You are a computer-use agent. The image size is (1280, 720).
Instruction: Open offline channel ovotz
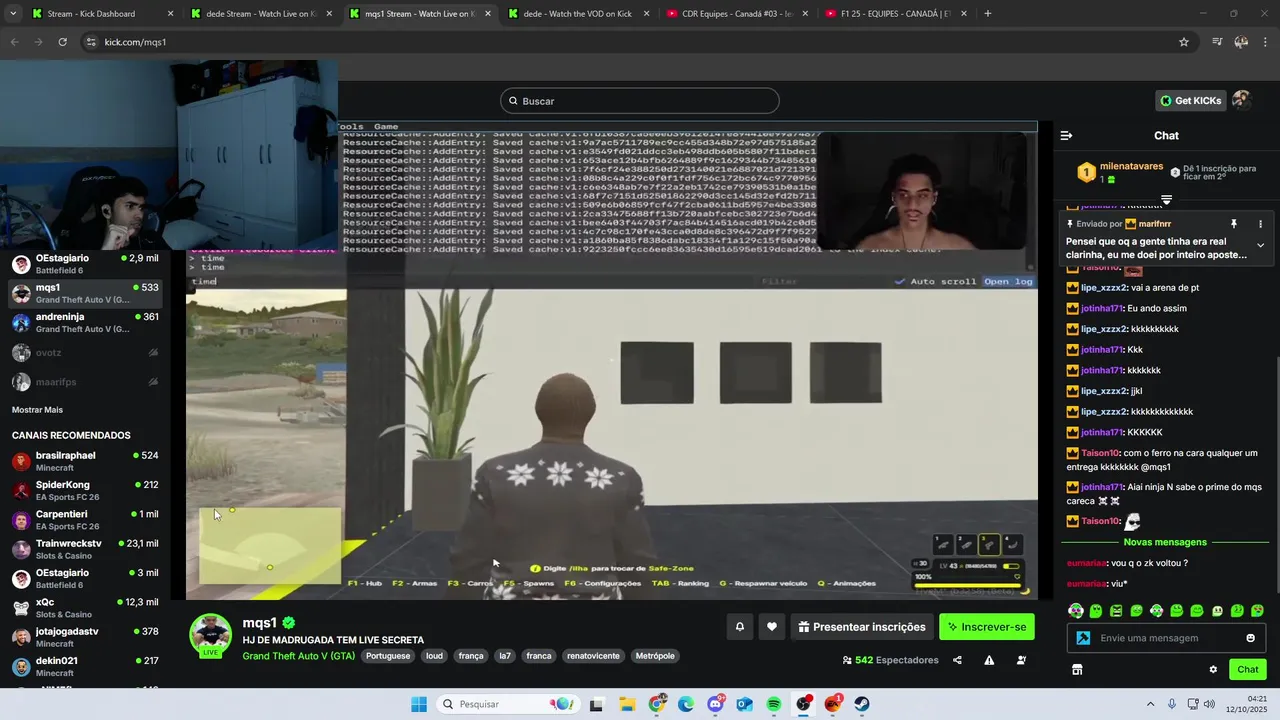85,353
